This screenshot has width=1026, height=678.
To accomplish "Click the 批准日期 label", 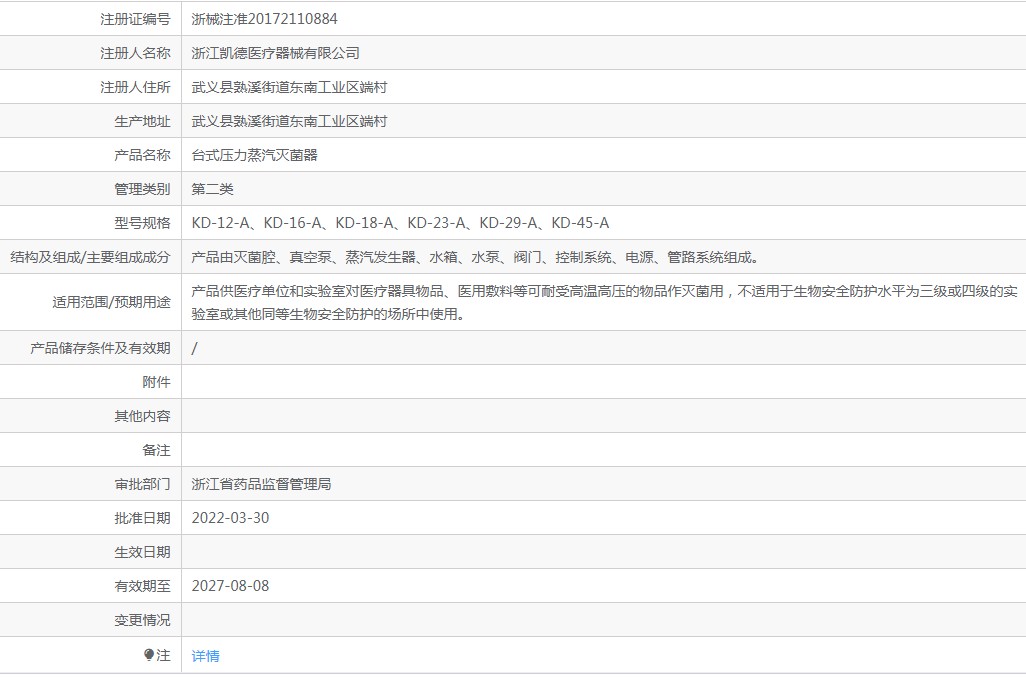I will (x=143, y=518).
